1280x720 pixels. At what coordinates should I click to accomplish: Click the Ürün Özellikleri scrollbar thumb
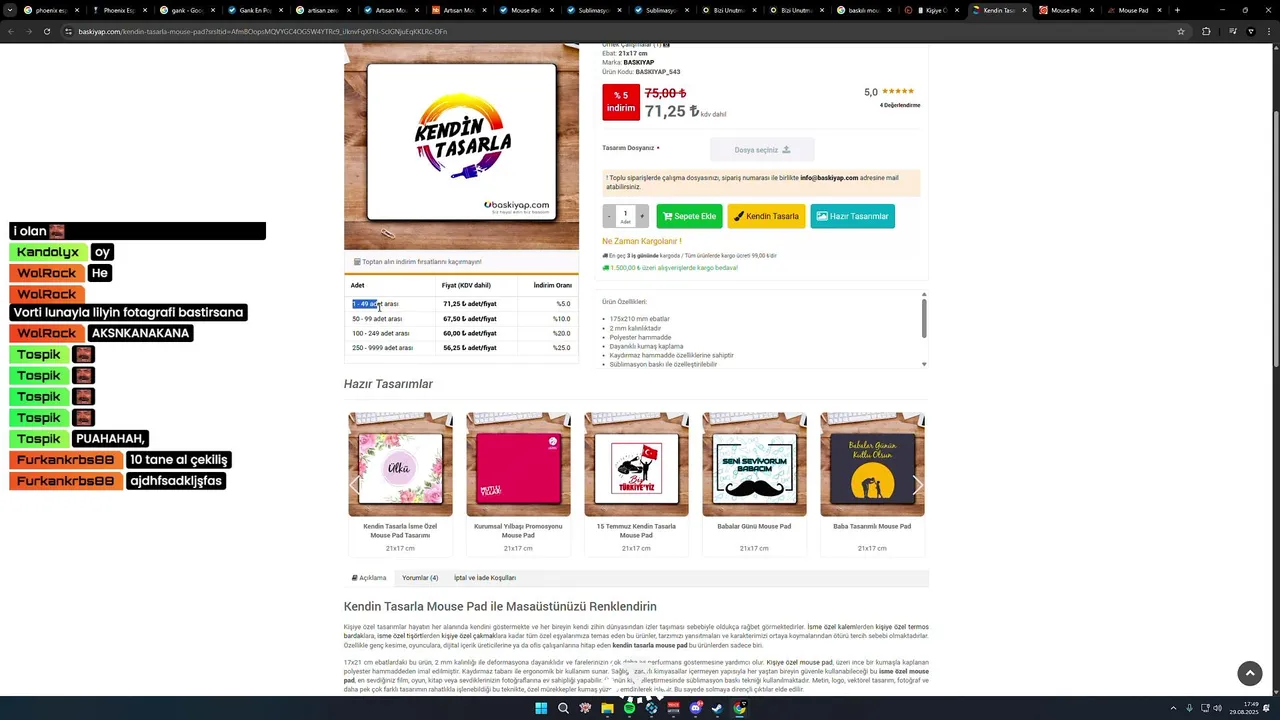(x=924, y=318)
